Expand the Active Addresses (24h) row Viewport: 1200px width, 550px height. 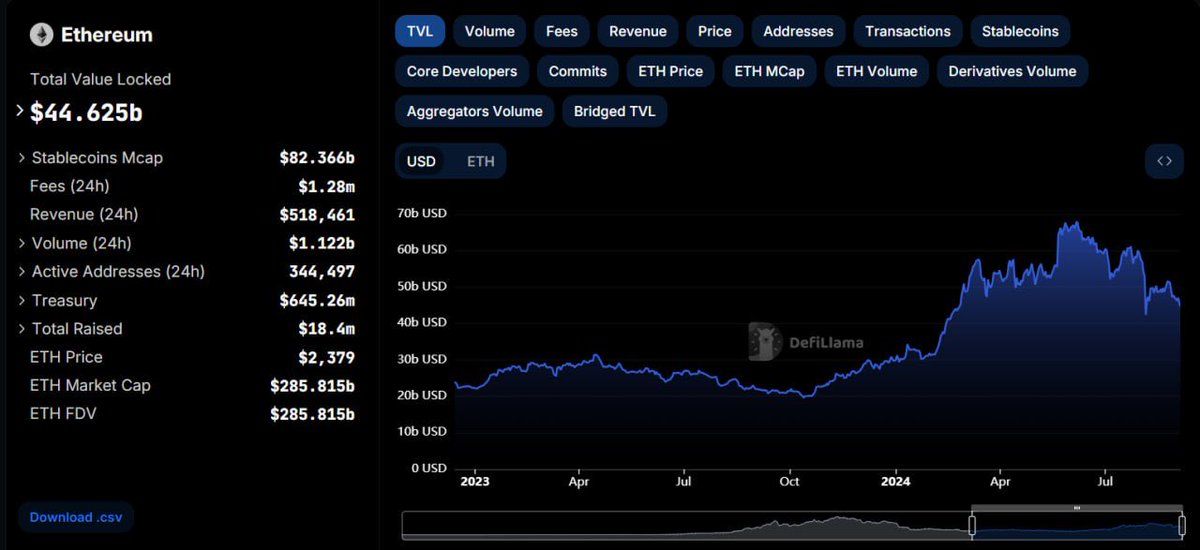click(22, 272)
